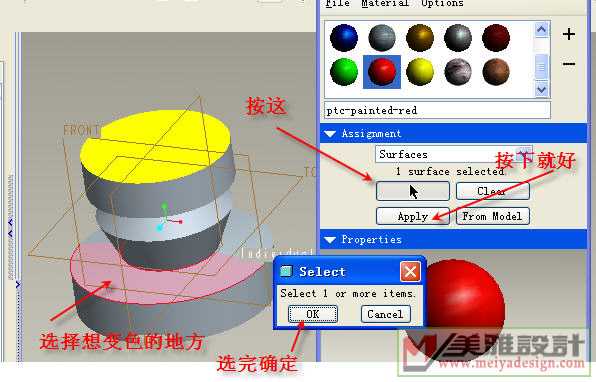The width and height of the screenshot is (596, 382).
Task: Click the Apply button
Action: (x=413, y=216)
